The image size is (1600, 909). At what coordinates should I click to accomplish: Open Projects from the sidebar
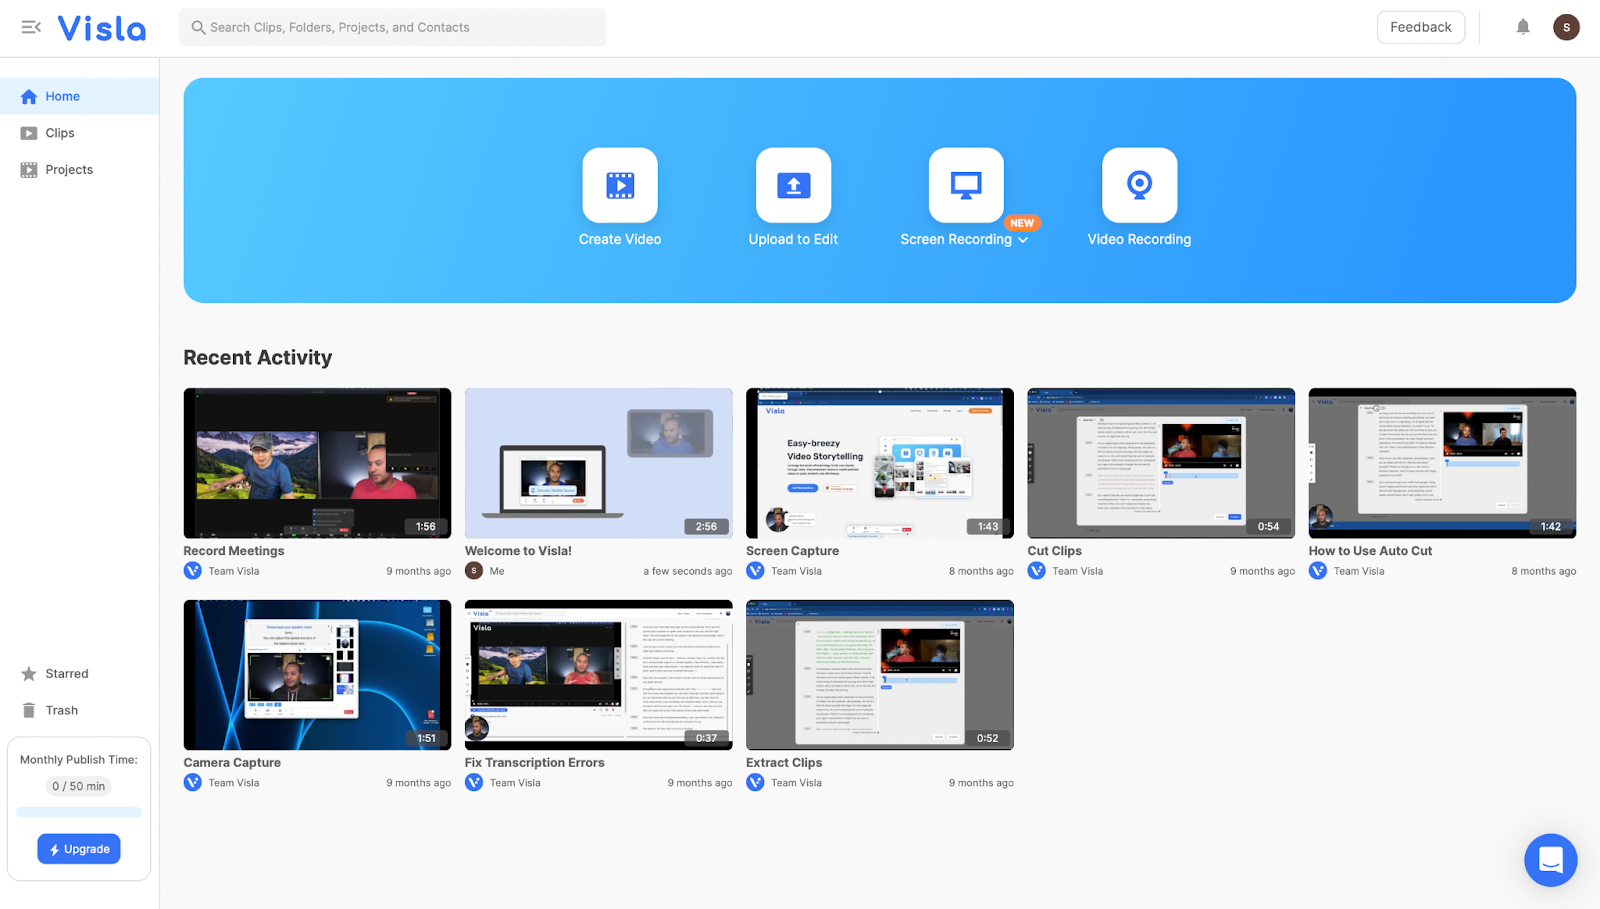(x=80, y=170)
